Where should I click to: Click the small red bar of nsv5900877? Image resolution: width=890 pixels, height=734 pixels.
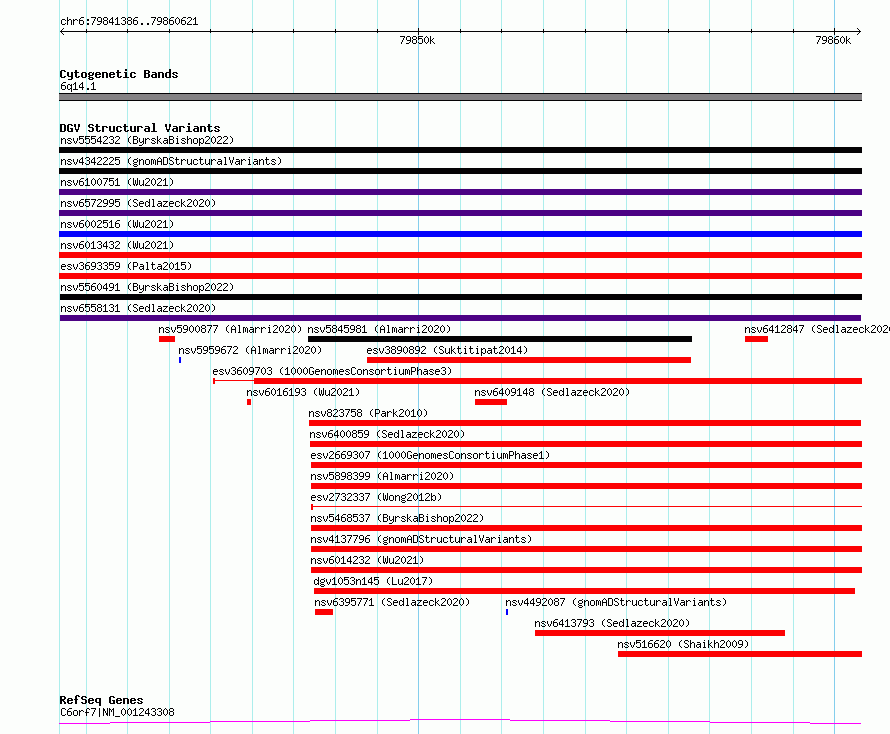click(167, 339)
